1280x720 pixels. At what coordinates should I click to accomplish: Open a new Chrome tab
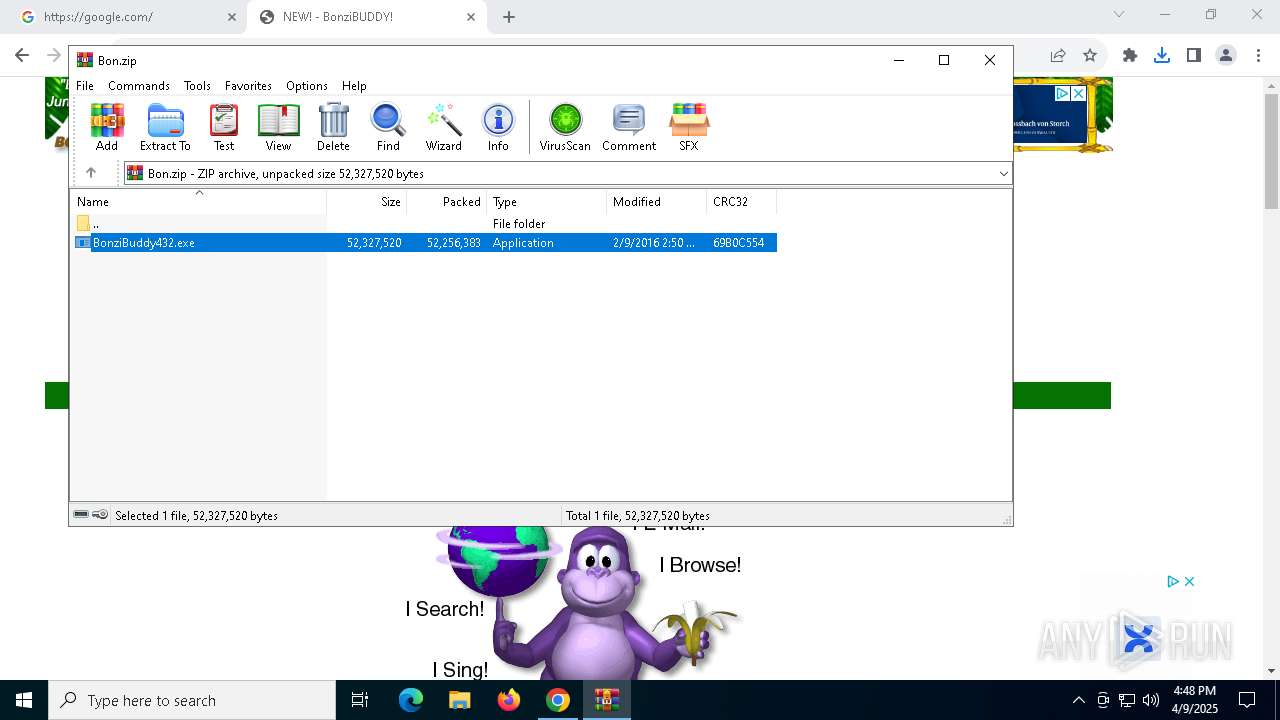pyautogui.click(x=509, y=17)
